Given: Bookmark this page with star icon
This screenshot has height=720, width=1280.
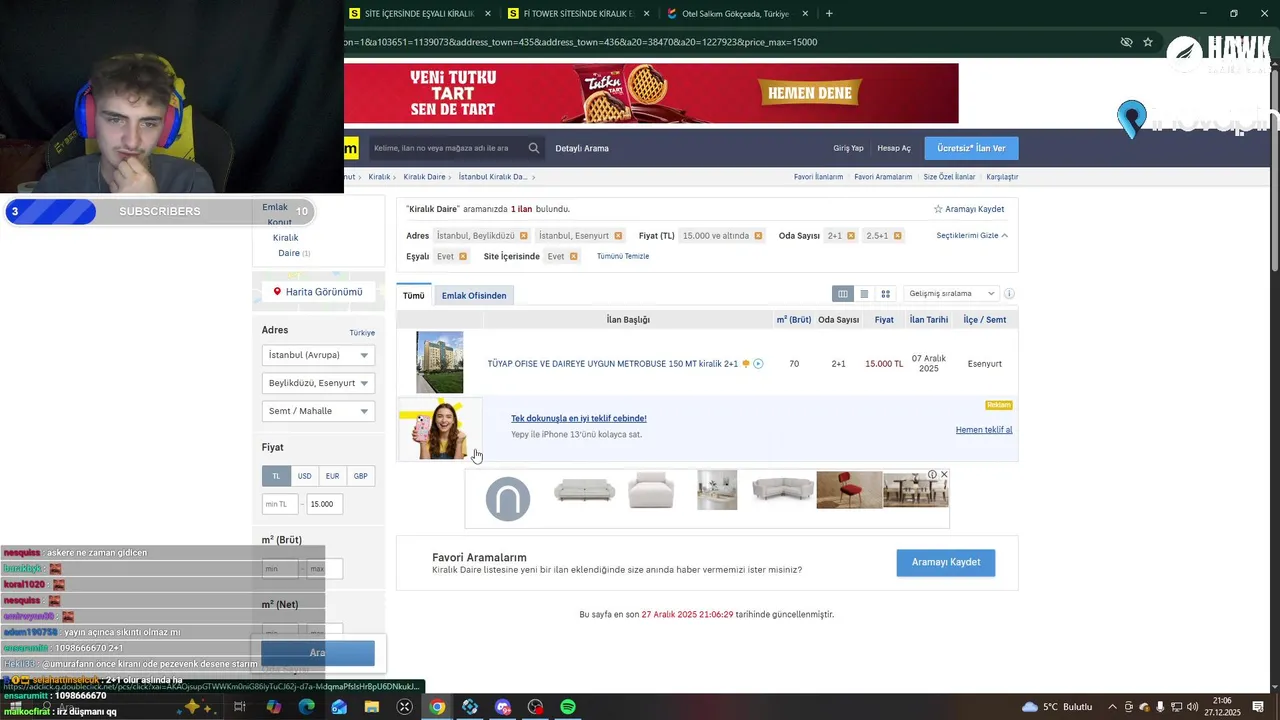Looking at the screenshot, I should click(1148, 42).
